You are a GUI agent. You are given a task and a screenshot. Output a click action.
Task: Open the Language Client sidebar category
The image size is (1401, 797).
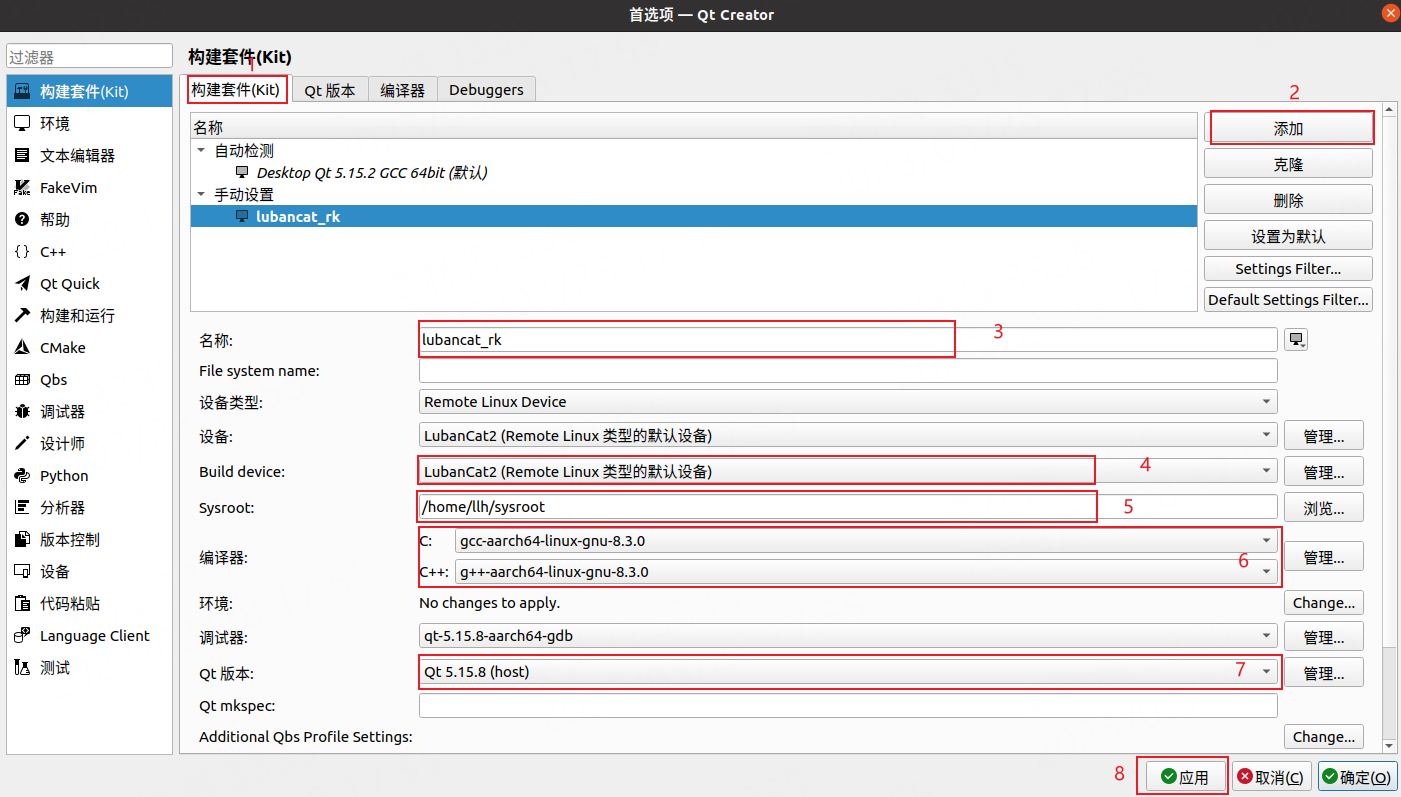tap(89, 636)
